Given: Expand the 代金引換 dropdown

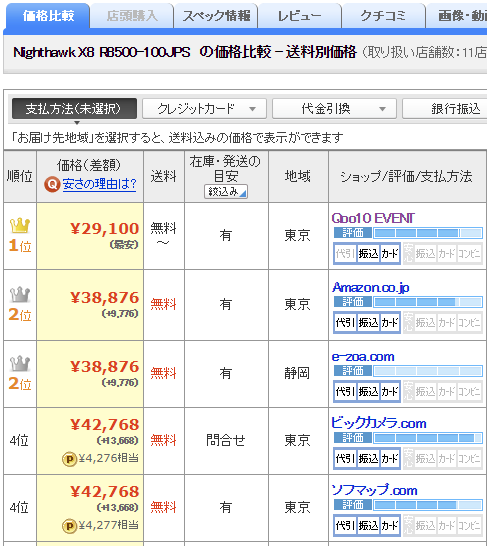Looking at the screenshot, I should (x=334, y=109).
